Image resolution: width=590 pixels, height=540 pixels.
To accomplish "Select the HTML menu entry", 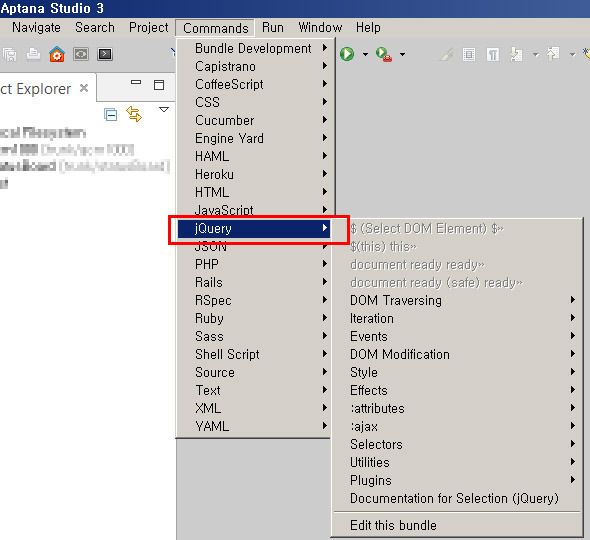I will coord(254,192).
